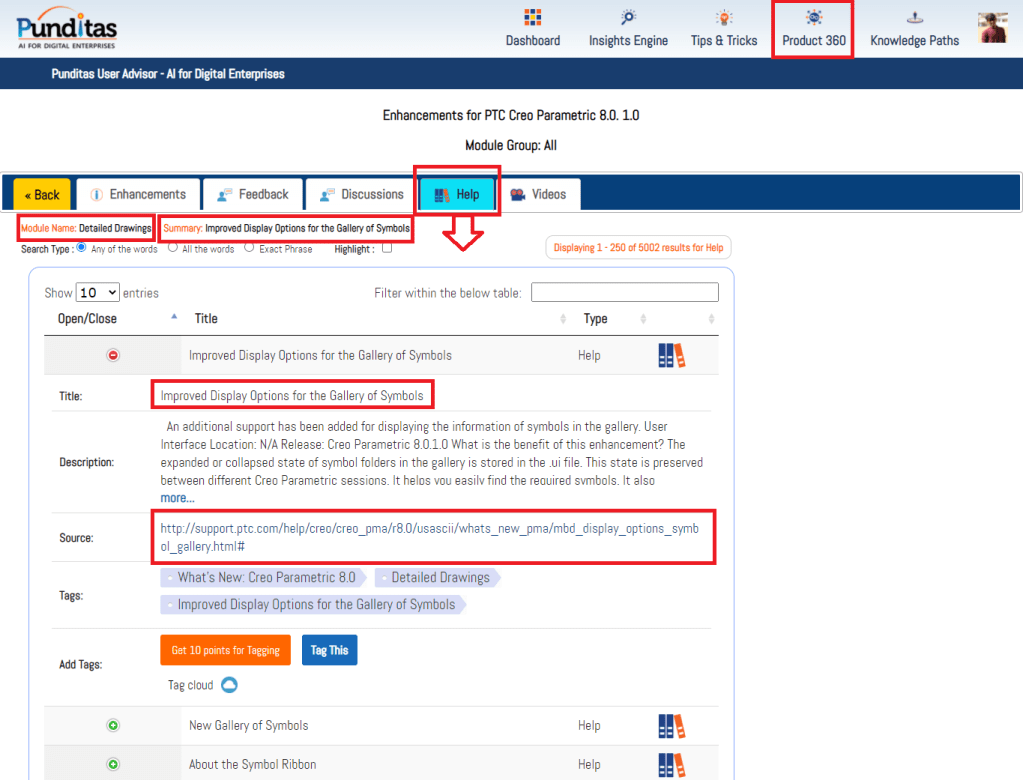The image size is (1023, 780).
Task: Select the 'Exact Phrase' radio option
Action: click(x=250, y=248)
